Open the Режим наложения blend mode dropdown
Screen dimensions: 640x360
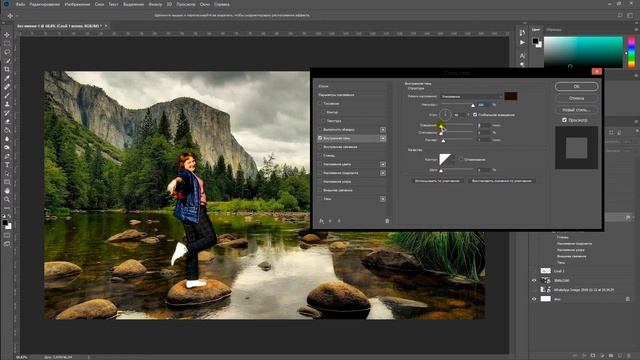[471, 96]
